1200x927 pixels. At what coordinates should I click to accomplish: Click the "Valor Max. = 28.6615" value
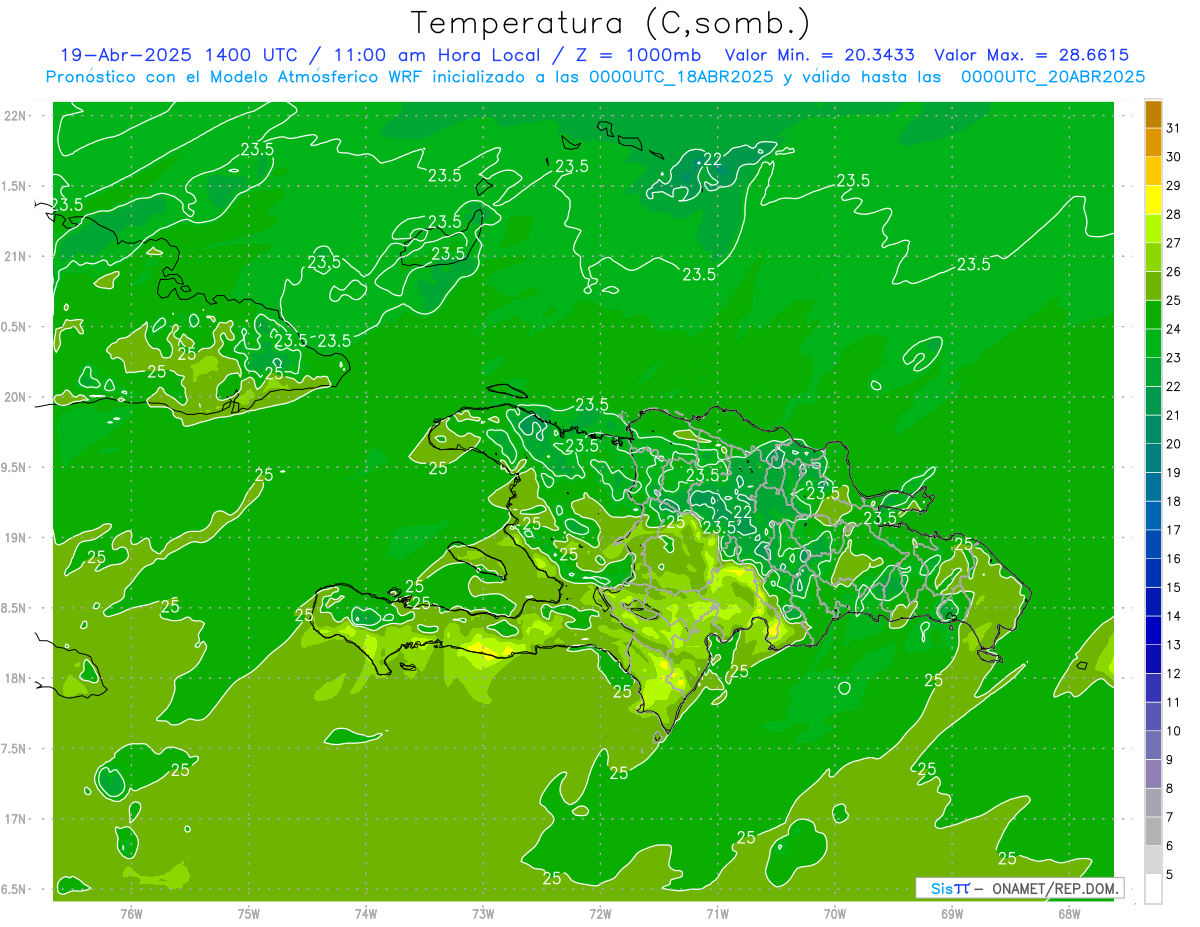click(1031, 55)
